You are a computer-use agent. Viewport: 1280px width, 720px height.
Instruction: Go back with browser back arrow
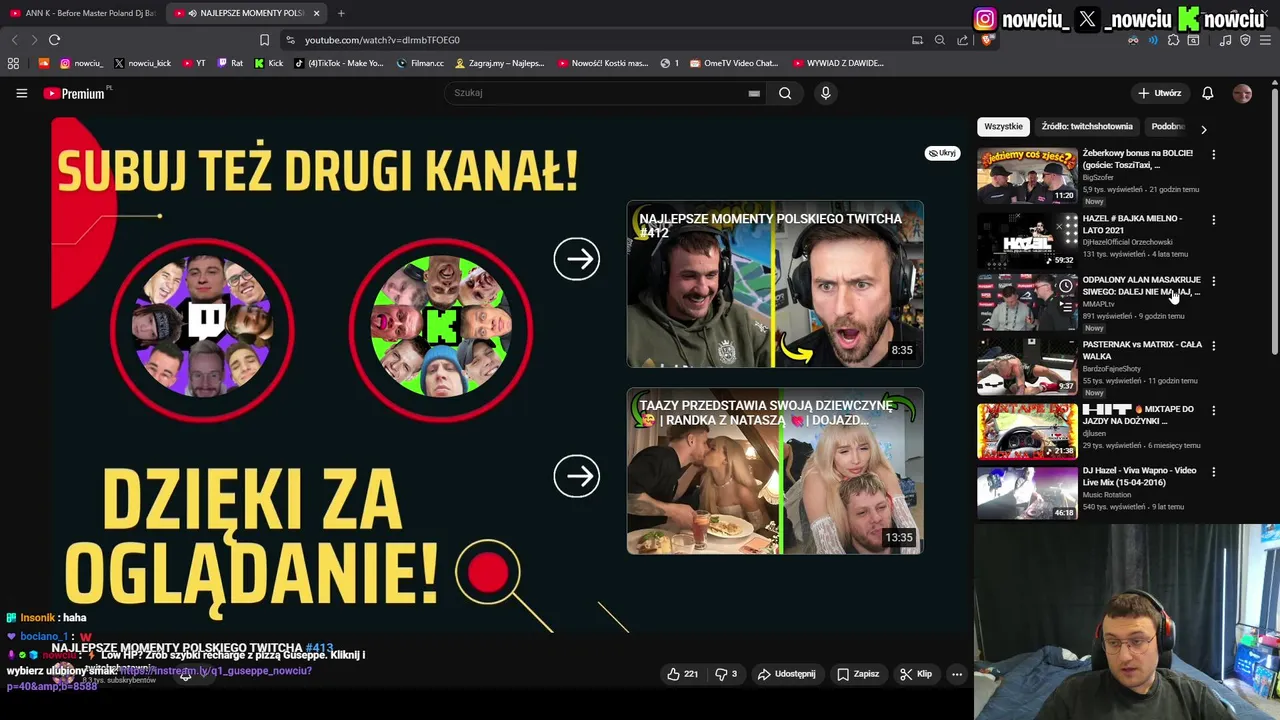(14, 40)
